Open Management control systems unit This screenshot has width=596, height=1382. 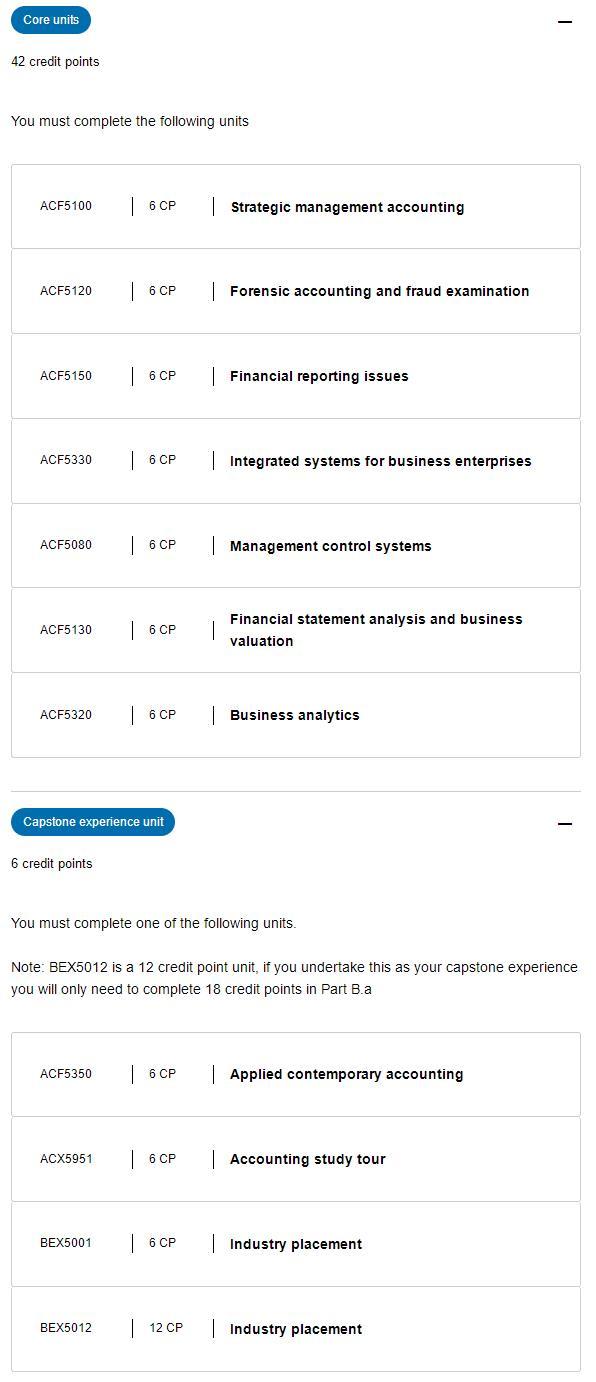pos(296,546)
